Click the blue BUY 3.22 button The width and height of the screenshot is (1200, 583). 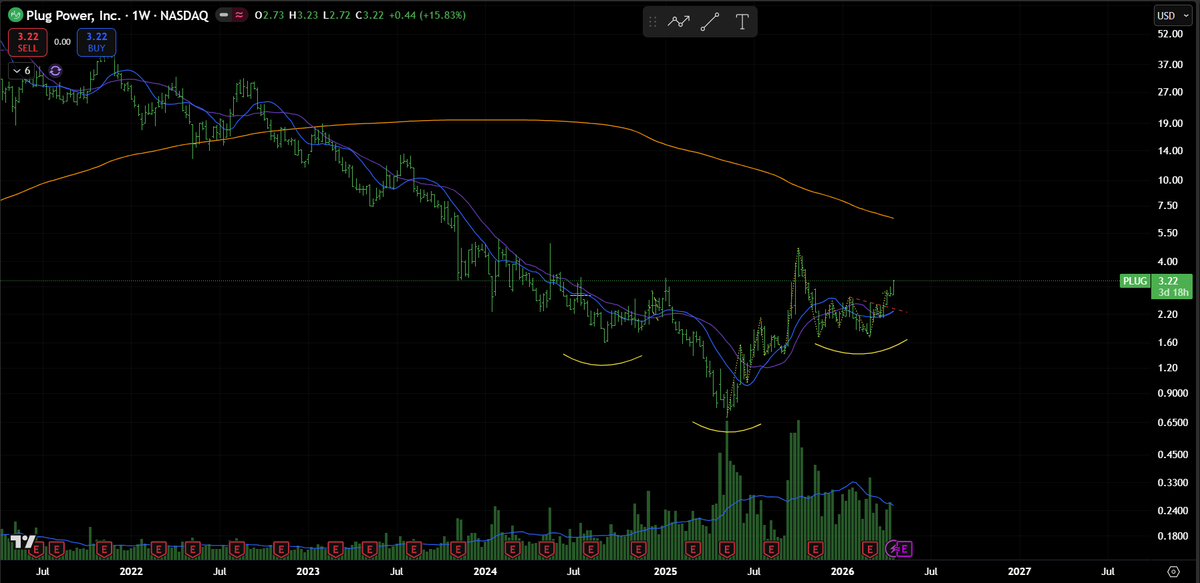tap(96, 42)
